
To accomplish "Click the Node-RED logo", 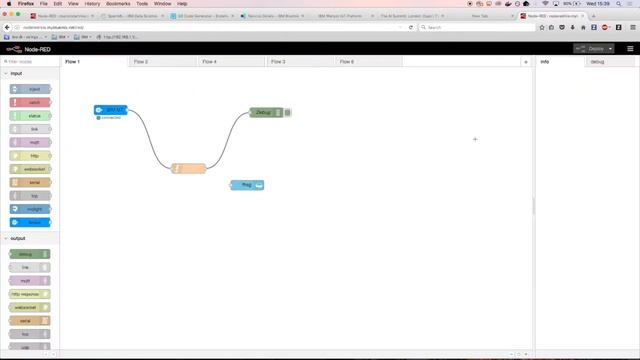I will [29, 49].
